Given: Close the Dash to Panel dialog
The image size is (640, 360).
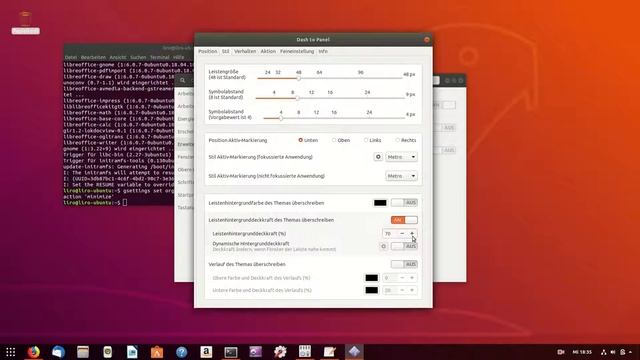Looking at the screenshot, I should [427, 40].
